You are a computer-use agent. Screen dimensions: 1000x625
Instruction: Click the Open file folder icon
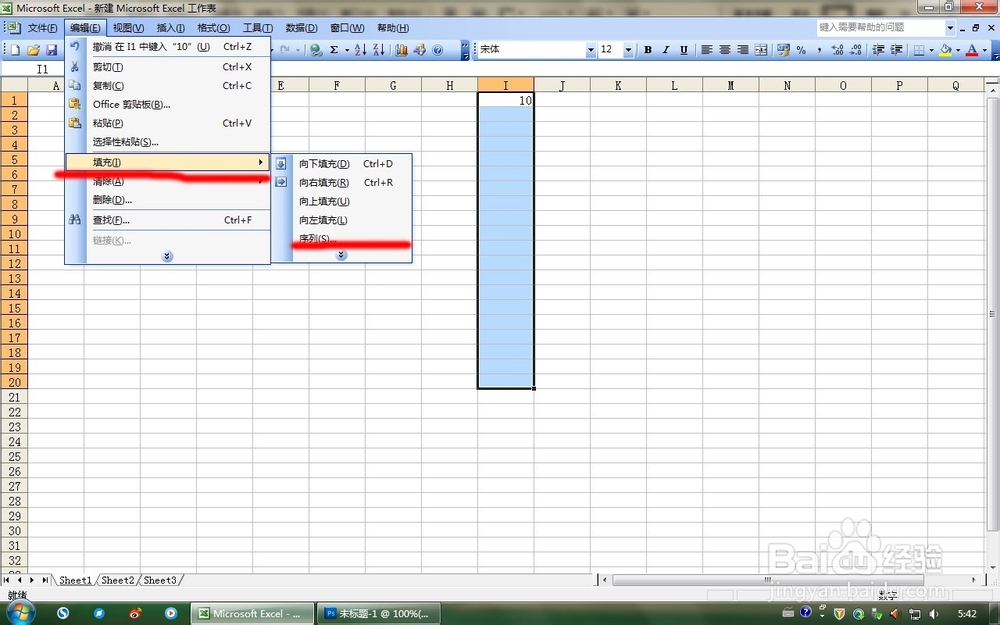[x=33, y=50]
